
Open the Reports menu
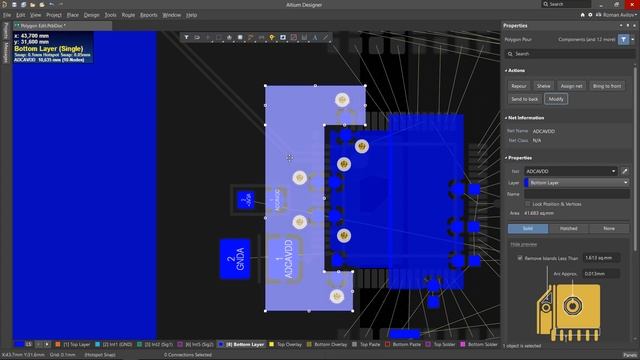coord(149,15)
